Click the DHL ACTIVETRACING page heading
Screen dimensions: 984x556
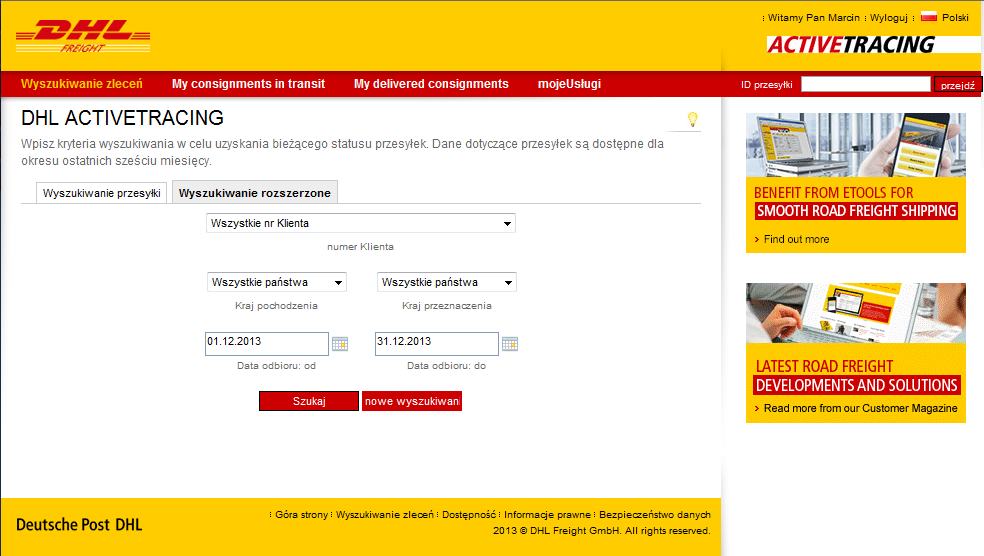(x=122, y=118)
